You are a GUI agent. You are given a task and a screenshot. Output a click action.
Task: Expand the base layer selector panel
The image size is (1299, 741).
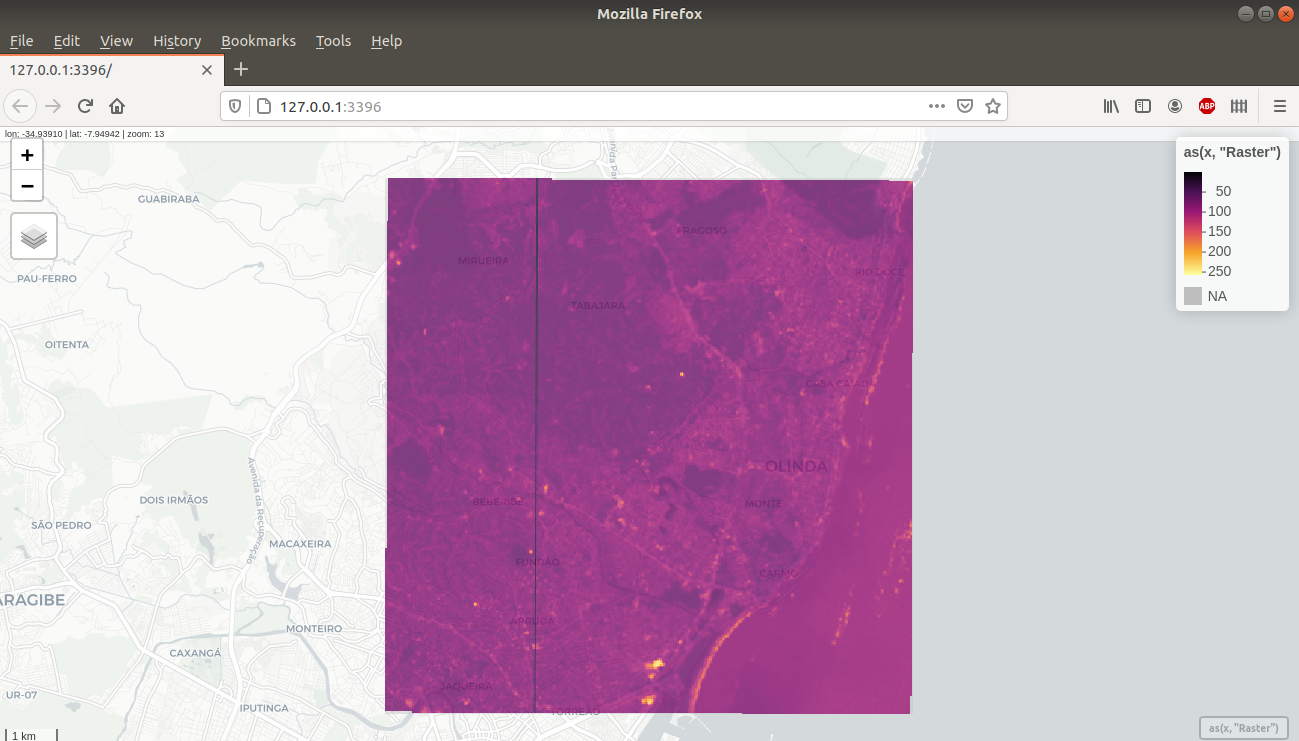(x=33, y=236)
